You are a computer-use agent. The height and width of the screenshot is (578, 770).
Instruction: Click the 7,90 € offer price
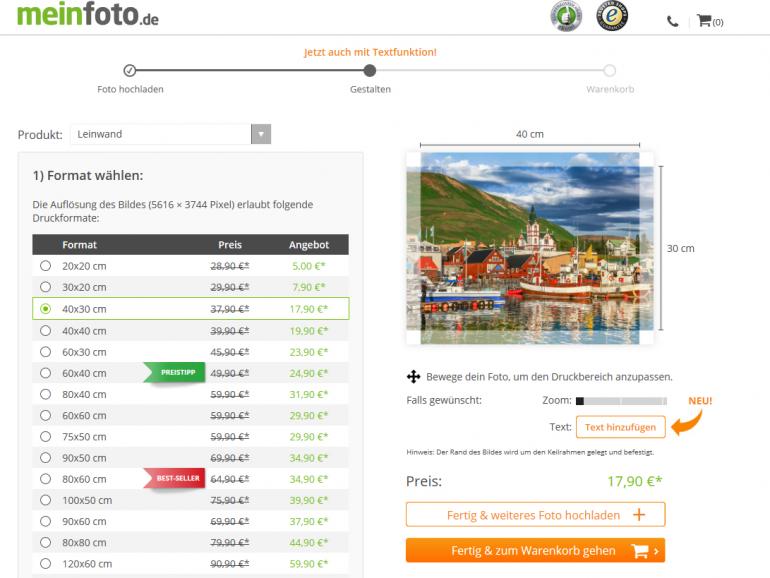coord(308,287)
